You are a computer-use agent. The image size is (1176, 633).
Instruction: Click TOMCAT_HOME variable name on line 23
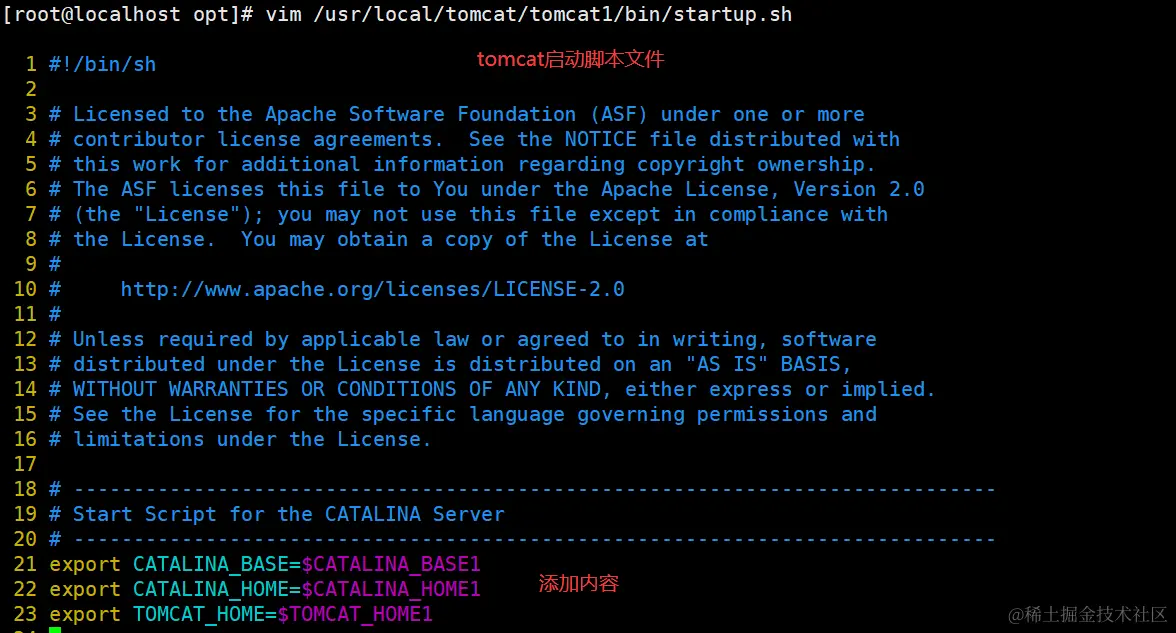coord(198,614)
